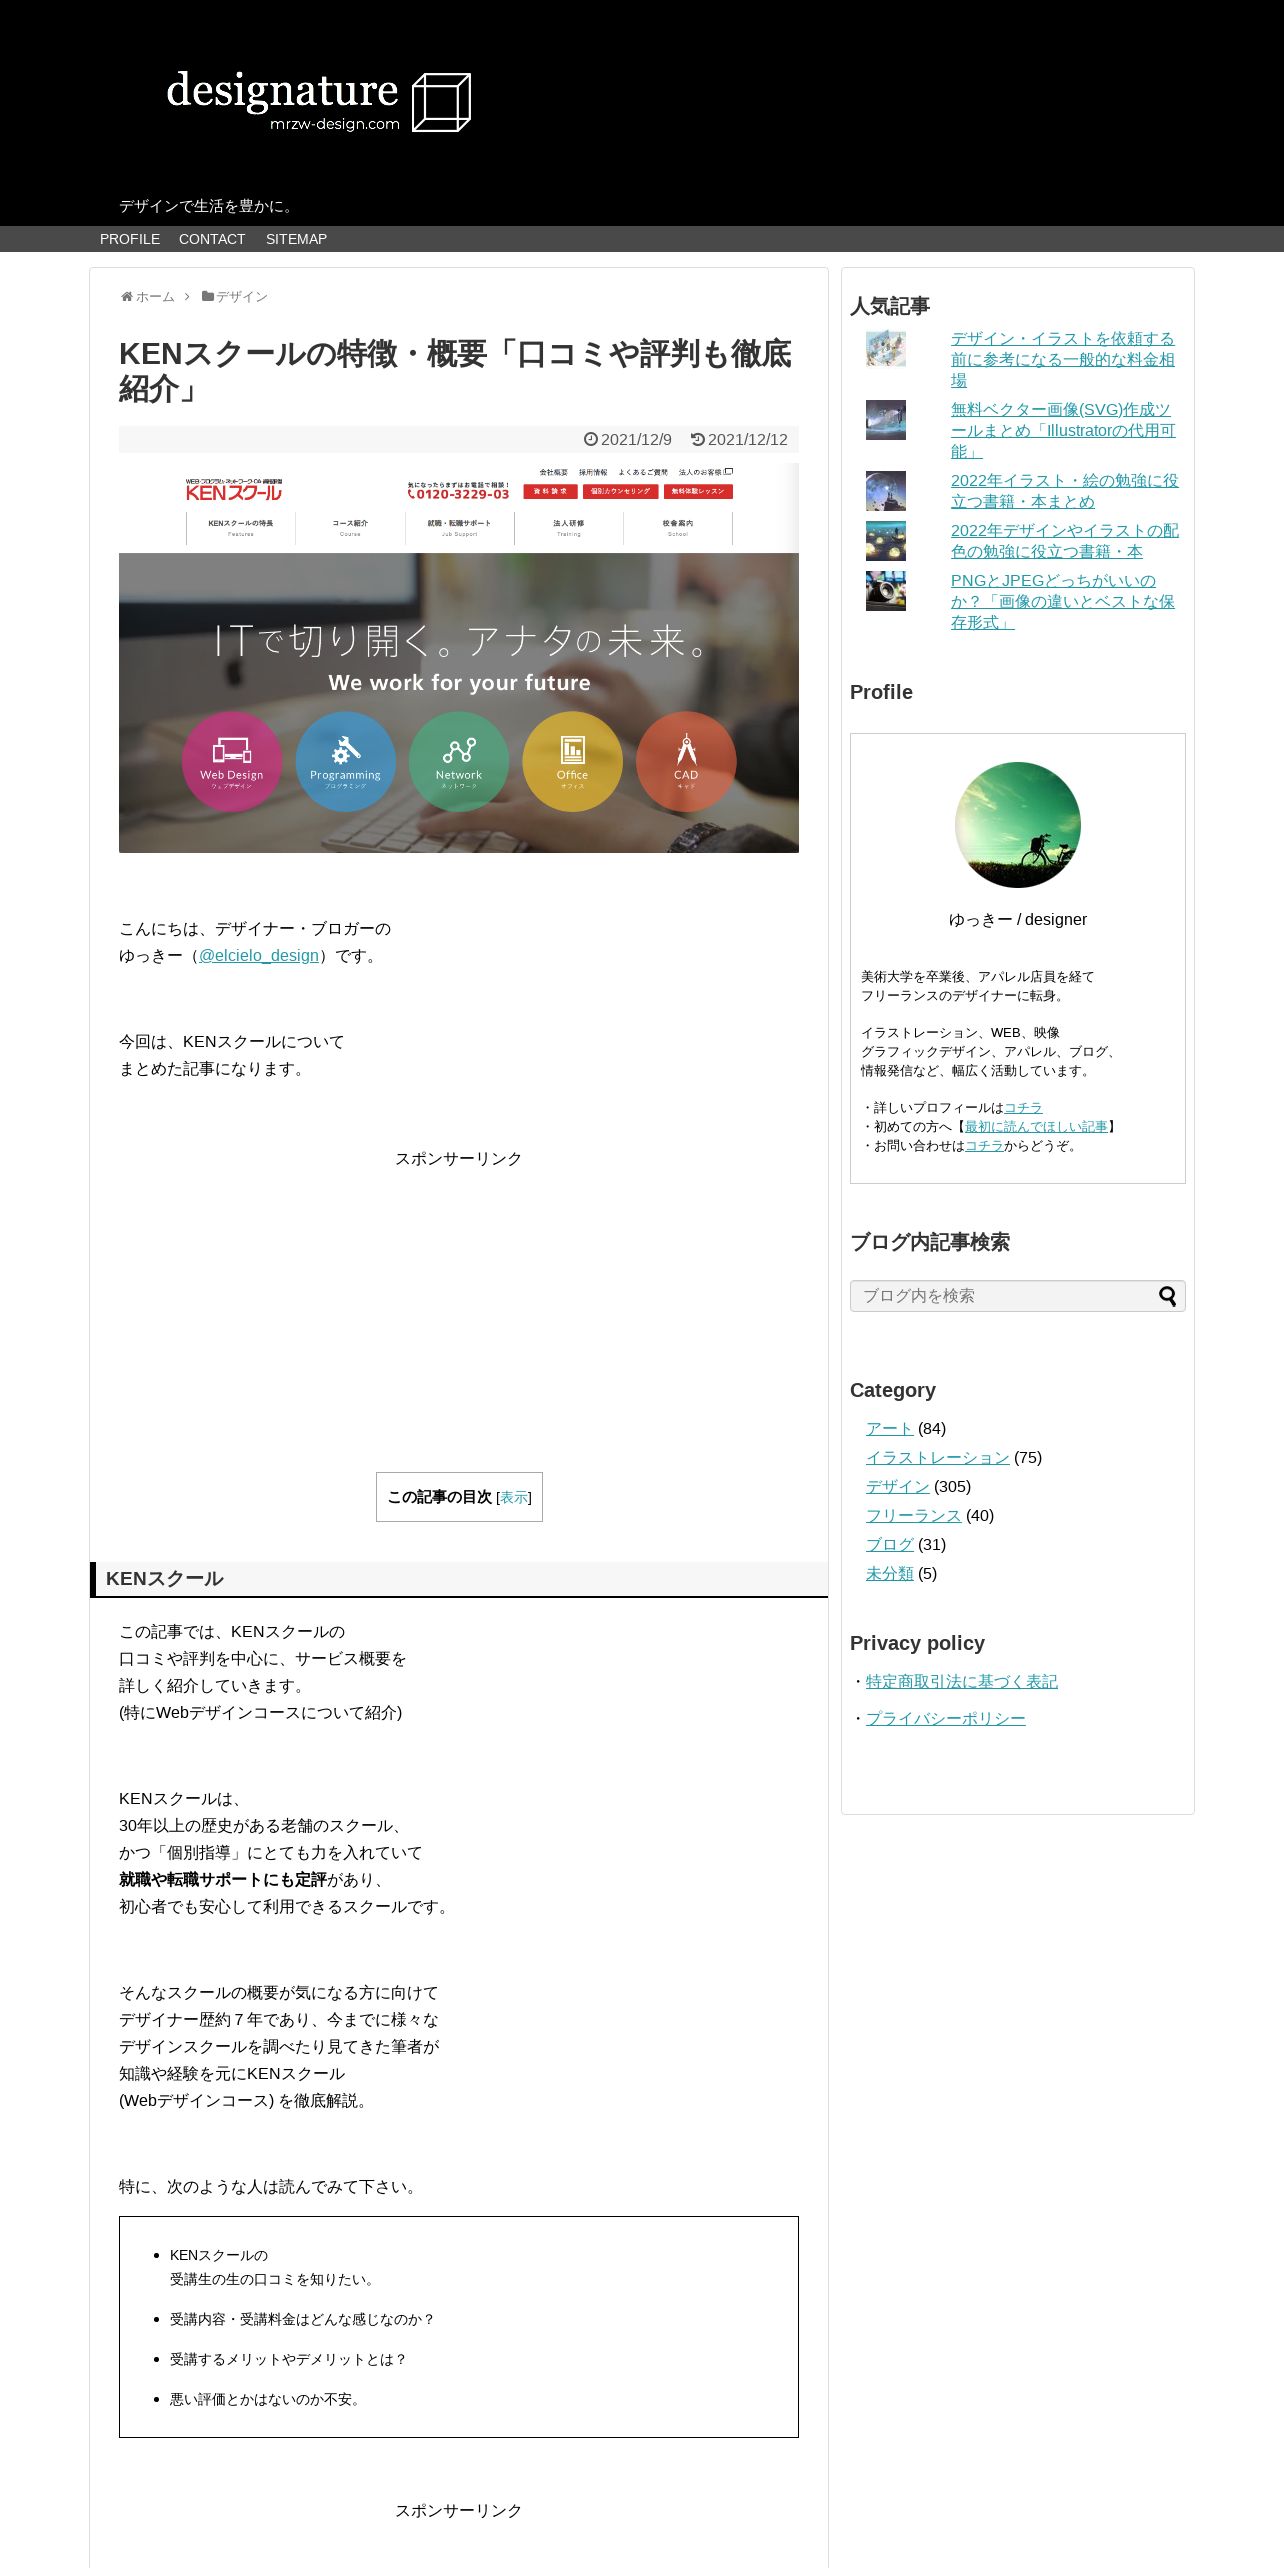Open the PNGとJPEG popular article thumbnail
Screen dimensions: 1284x2568
pos(886,591)
